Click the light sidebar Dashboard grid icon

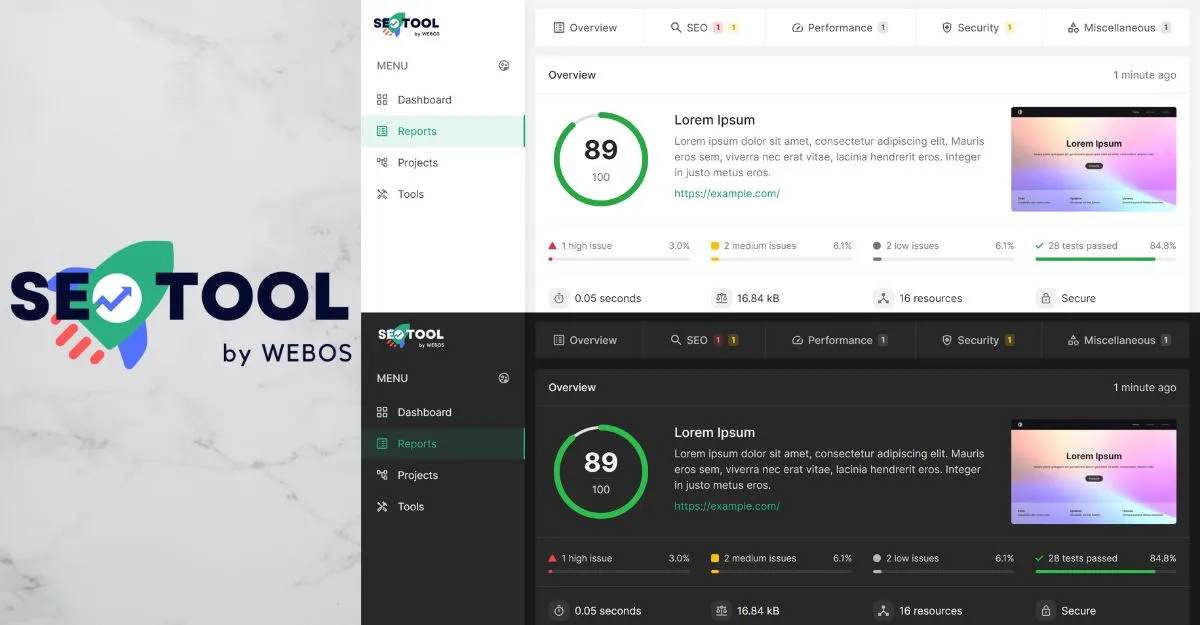pos(382,100)
